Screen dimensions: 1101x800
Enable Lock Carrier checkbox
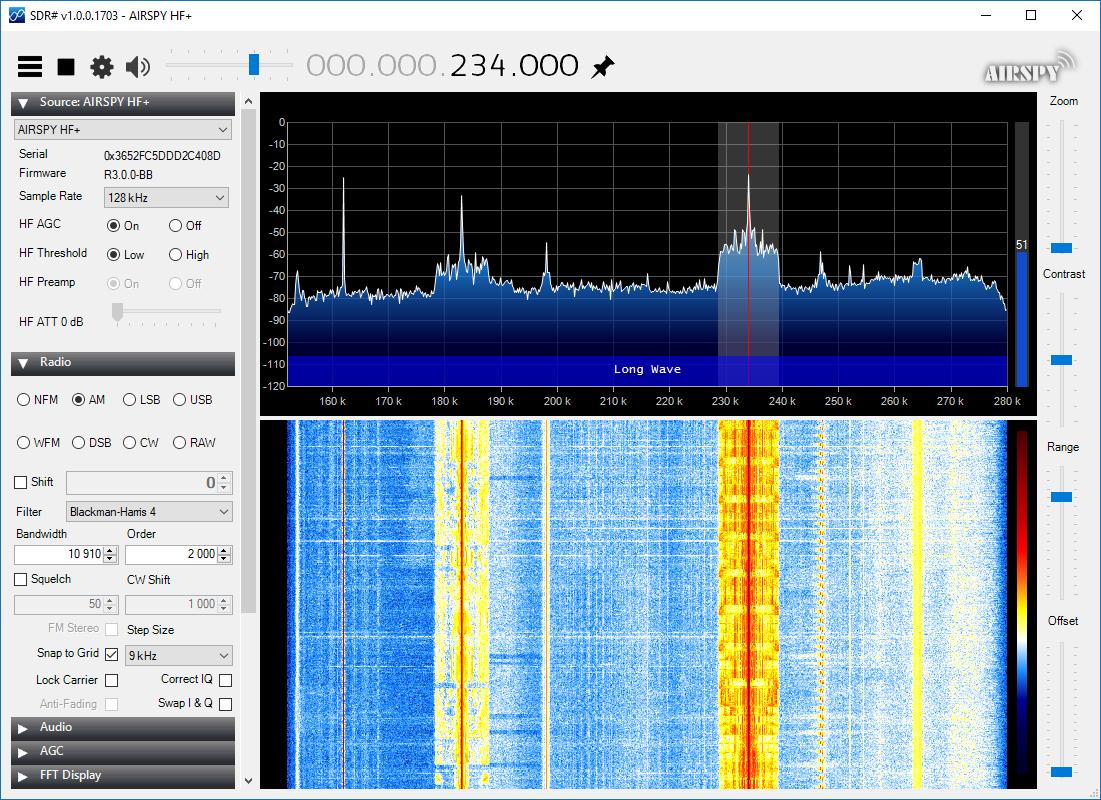click(111, 681)
